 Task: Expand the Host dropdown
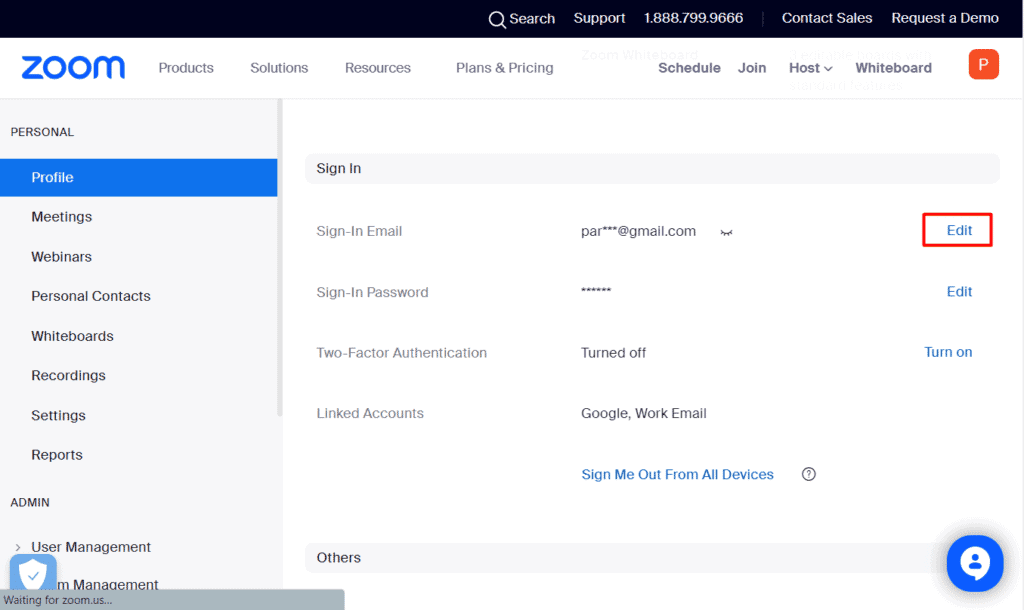(x=810, y=67)
